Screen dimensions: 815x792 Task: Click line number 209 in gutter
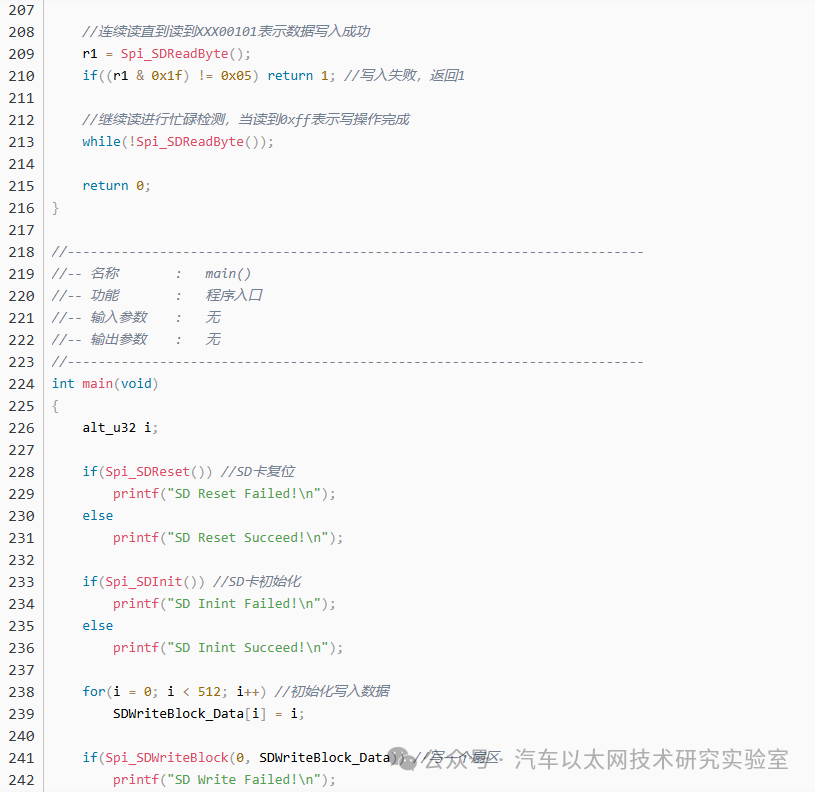pos(21,54)
